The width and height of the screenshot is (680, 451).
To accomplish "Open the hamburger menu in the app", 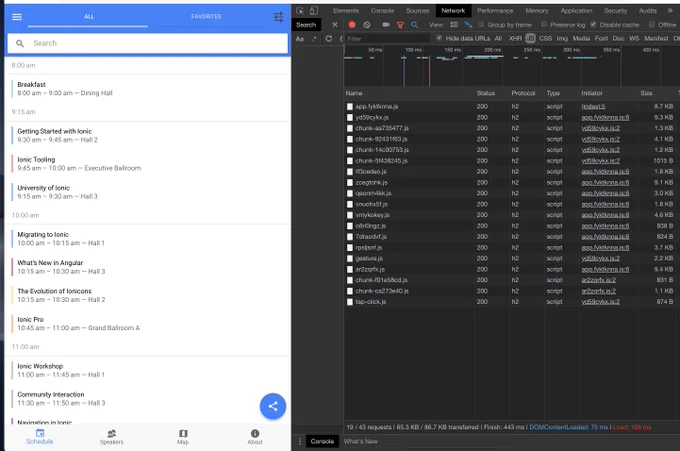I will coord(17,17).
